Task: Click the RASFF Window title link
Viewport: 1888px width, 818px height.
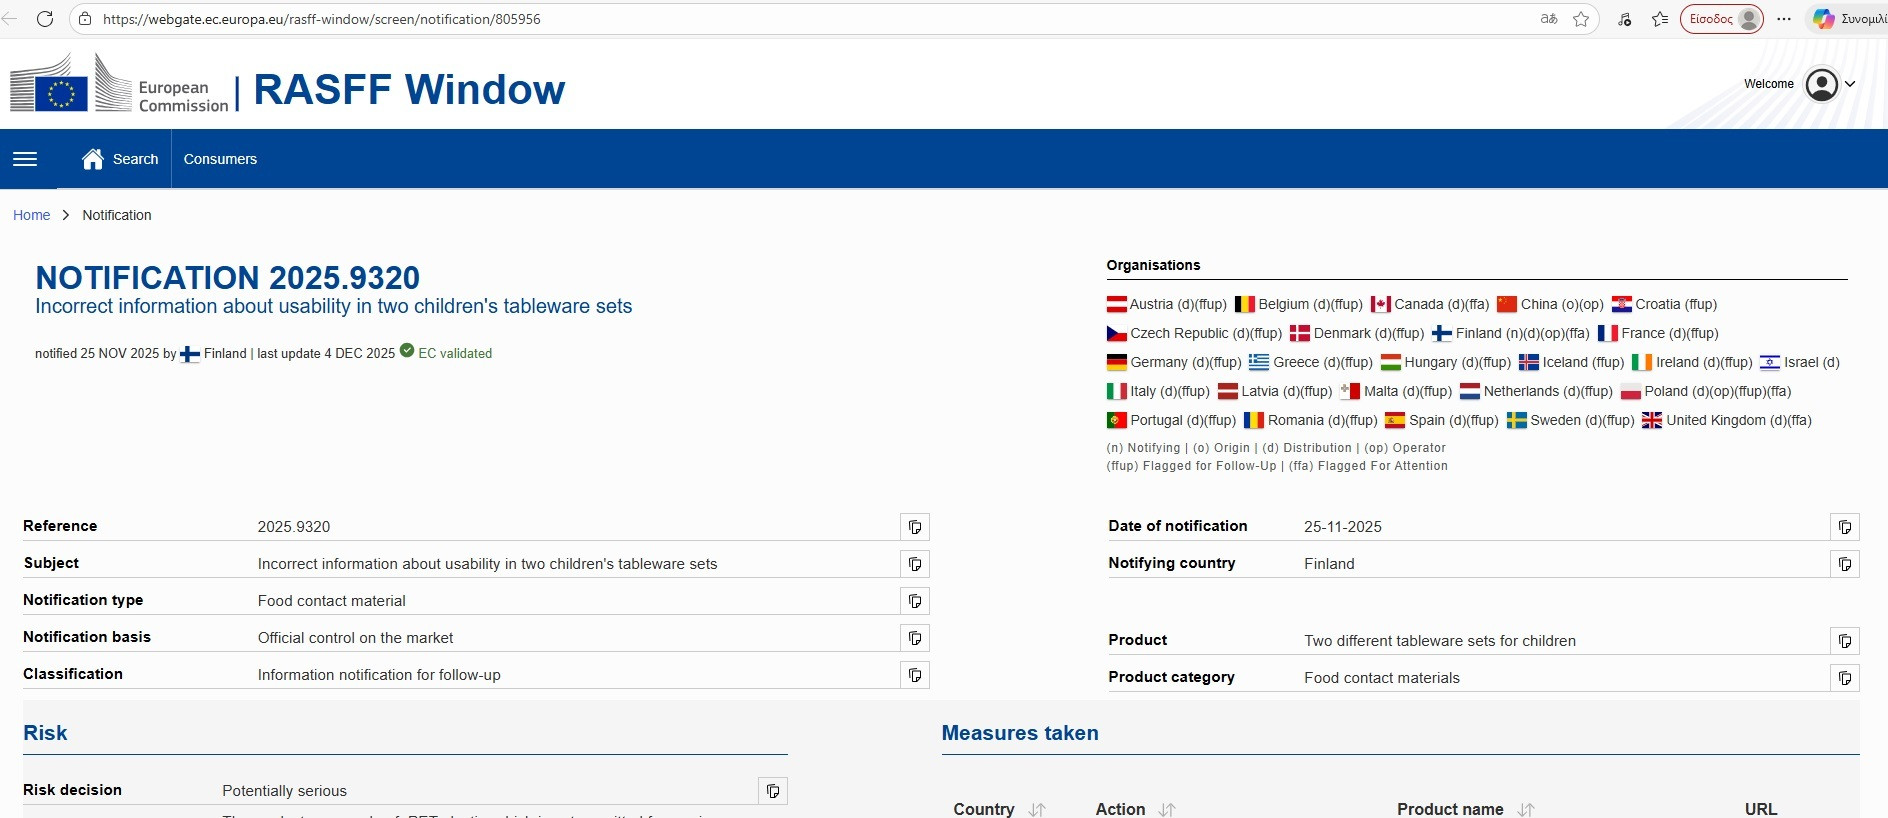Action: pyautogui.click(x=409, y=90)
